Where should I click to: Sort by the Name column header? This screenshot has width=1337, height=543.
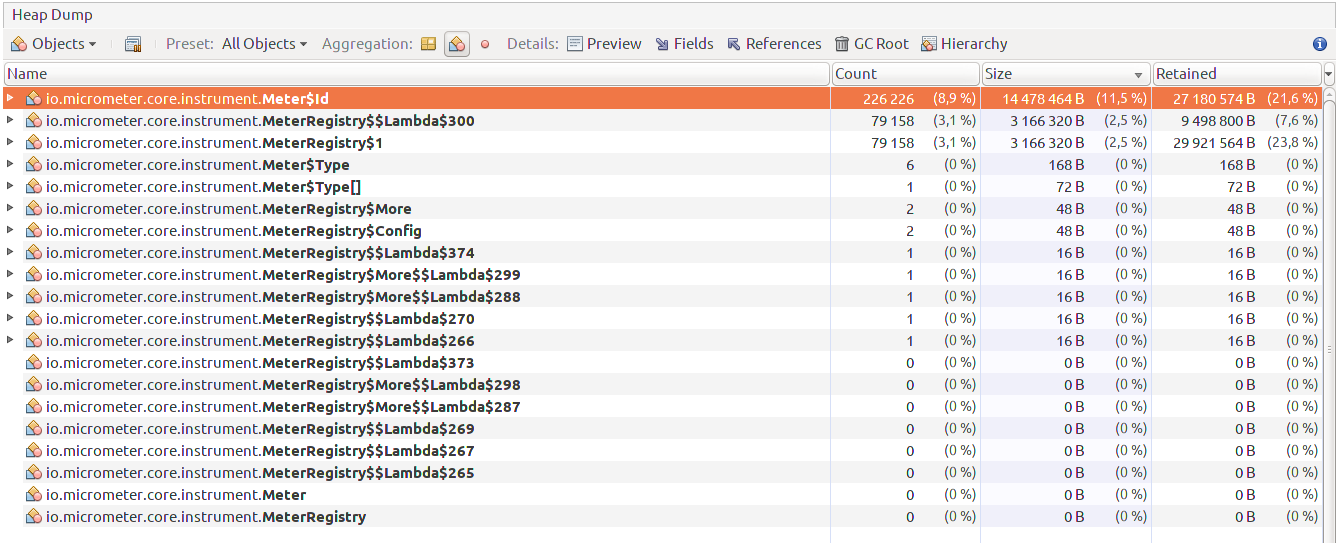(417, 74)
